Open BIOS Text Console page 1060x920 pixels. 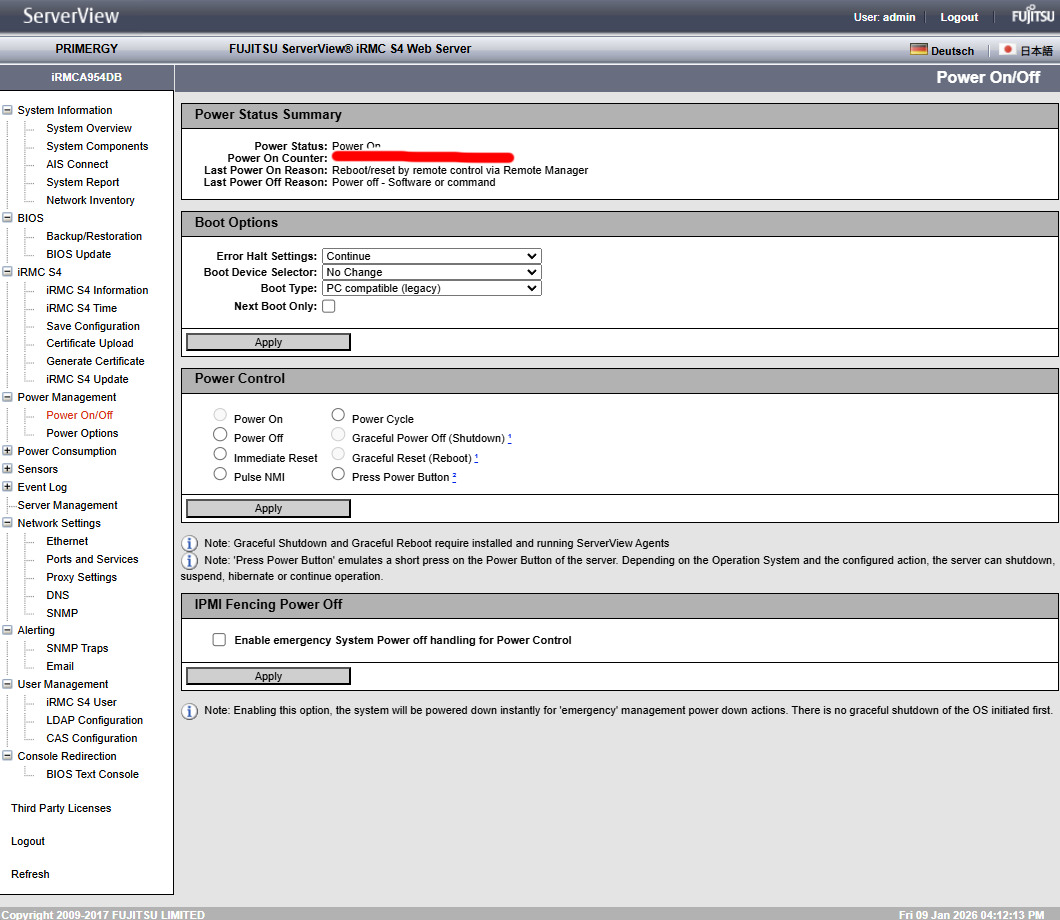tap(92, 774)
